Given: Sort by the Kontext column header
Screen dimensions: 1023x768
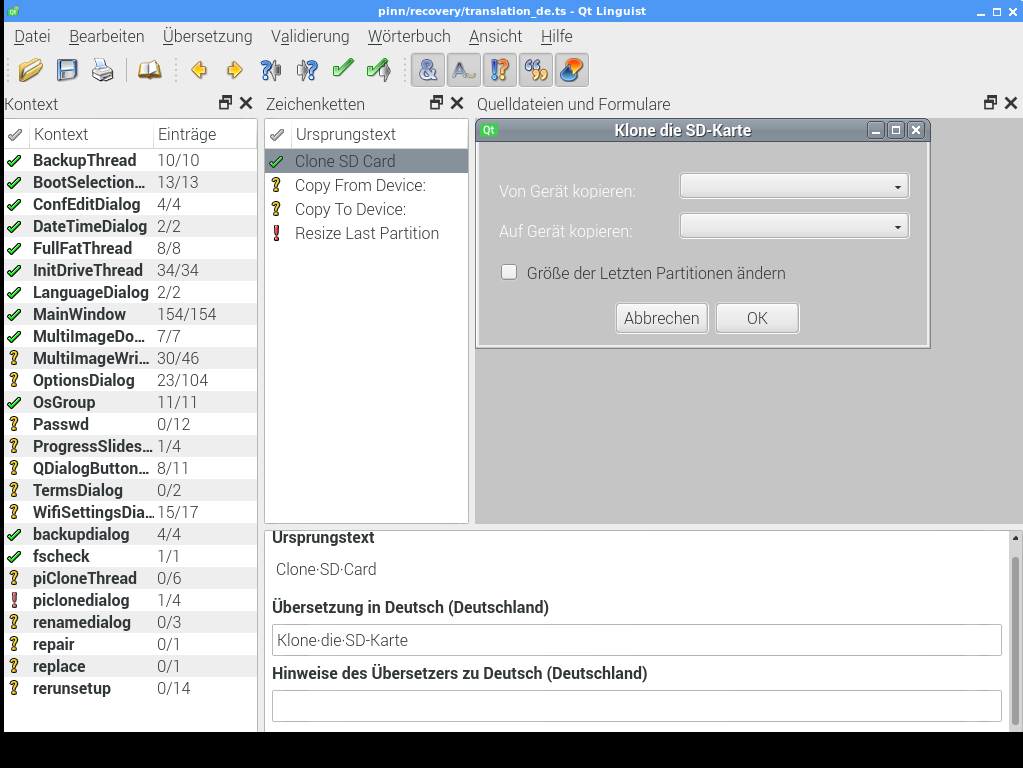Looking at the screenshot, I should (x=91, y=134).
